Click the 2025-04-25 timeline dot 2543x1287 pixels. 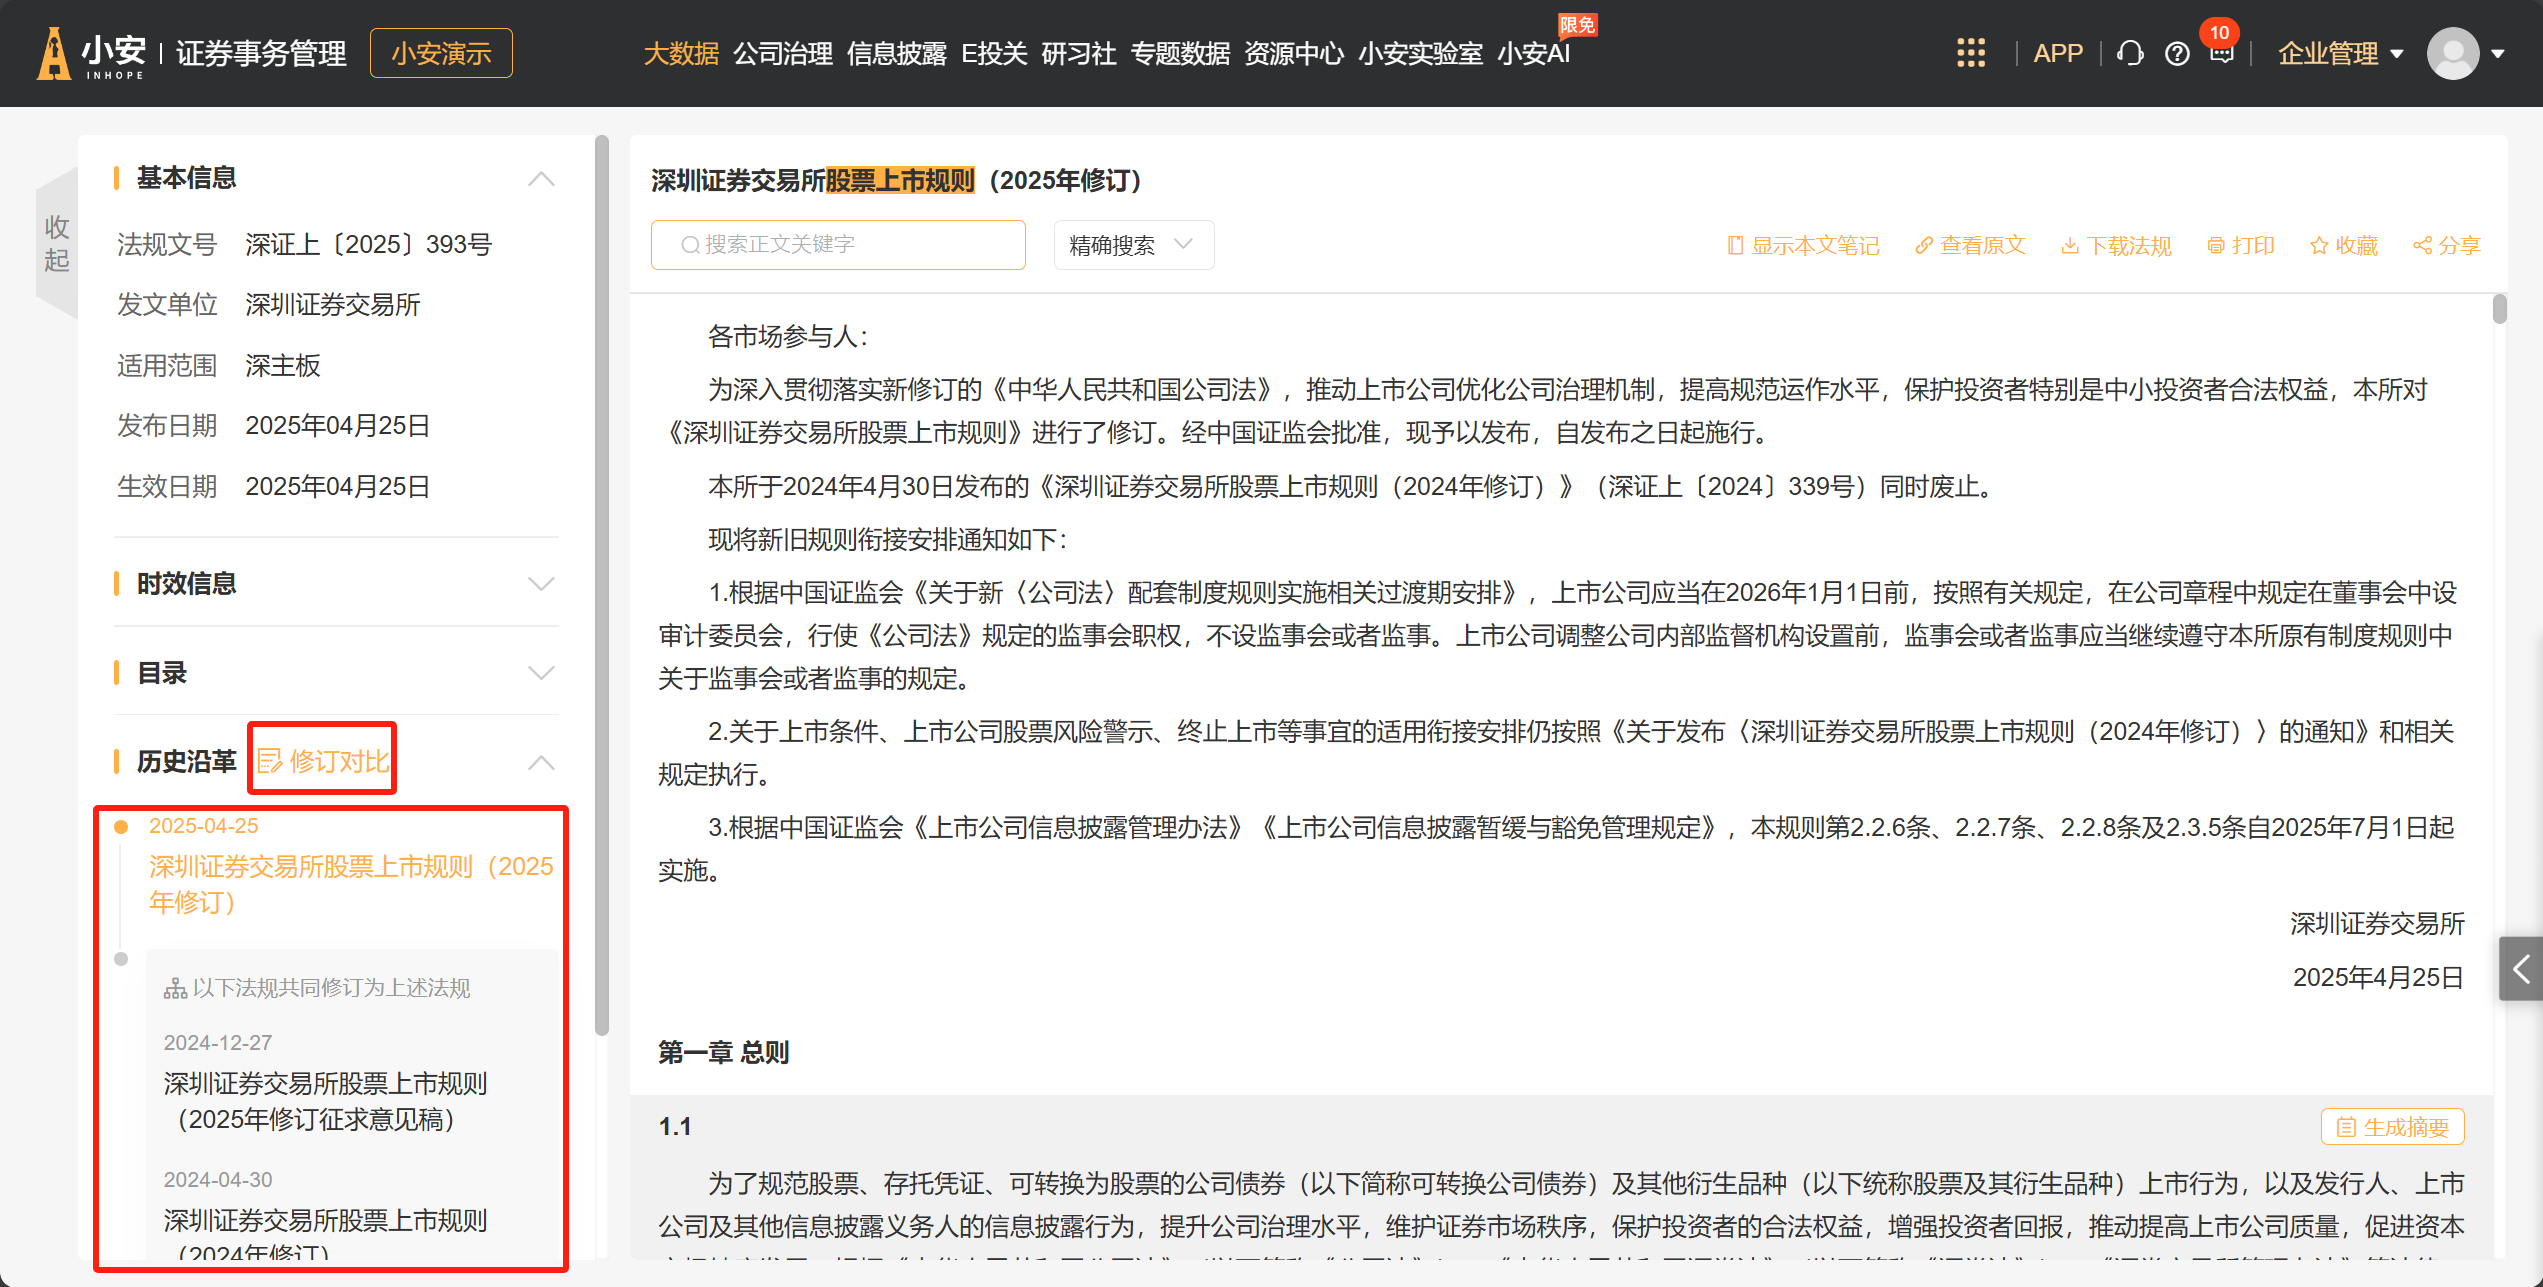pyautogui.click(x=121, y=826)
